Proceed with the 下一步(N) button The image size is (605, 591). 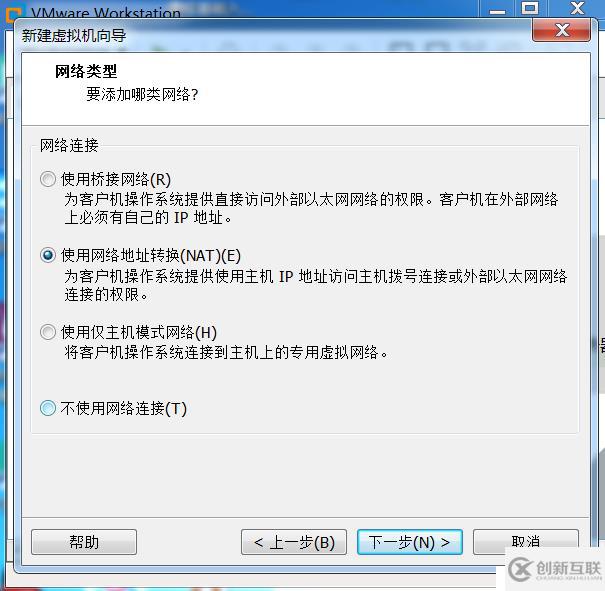pos(410,542)
